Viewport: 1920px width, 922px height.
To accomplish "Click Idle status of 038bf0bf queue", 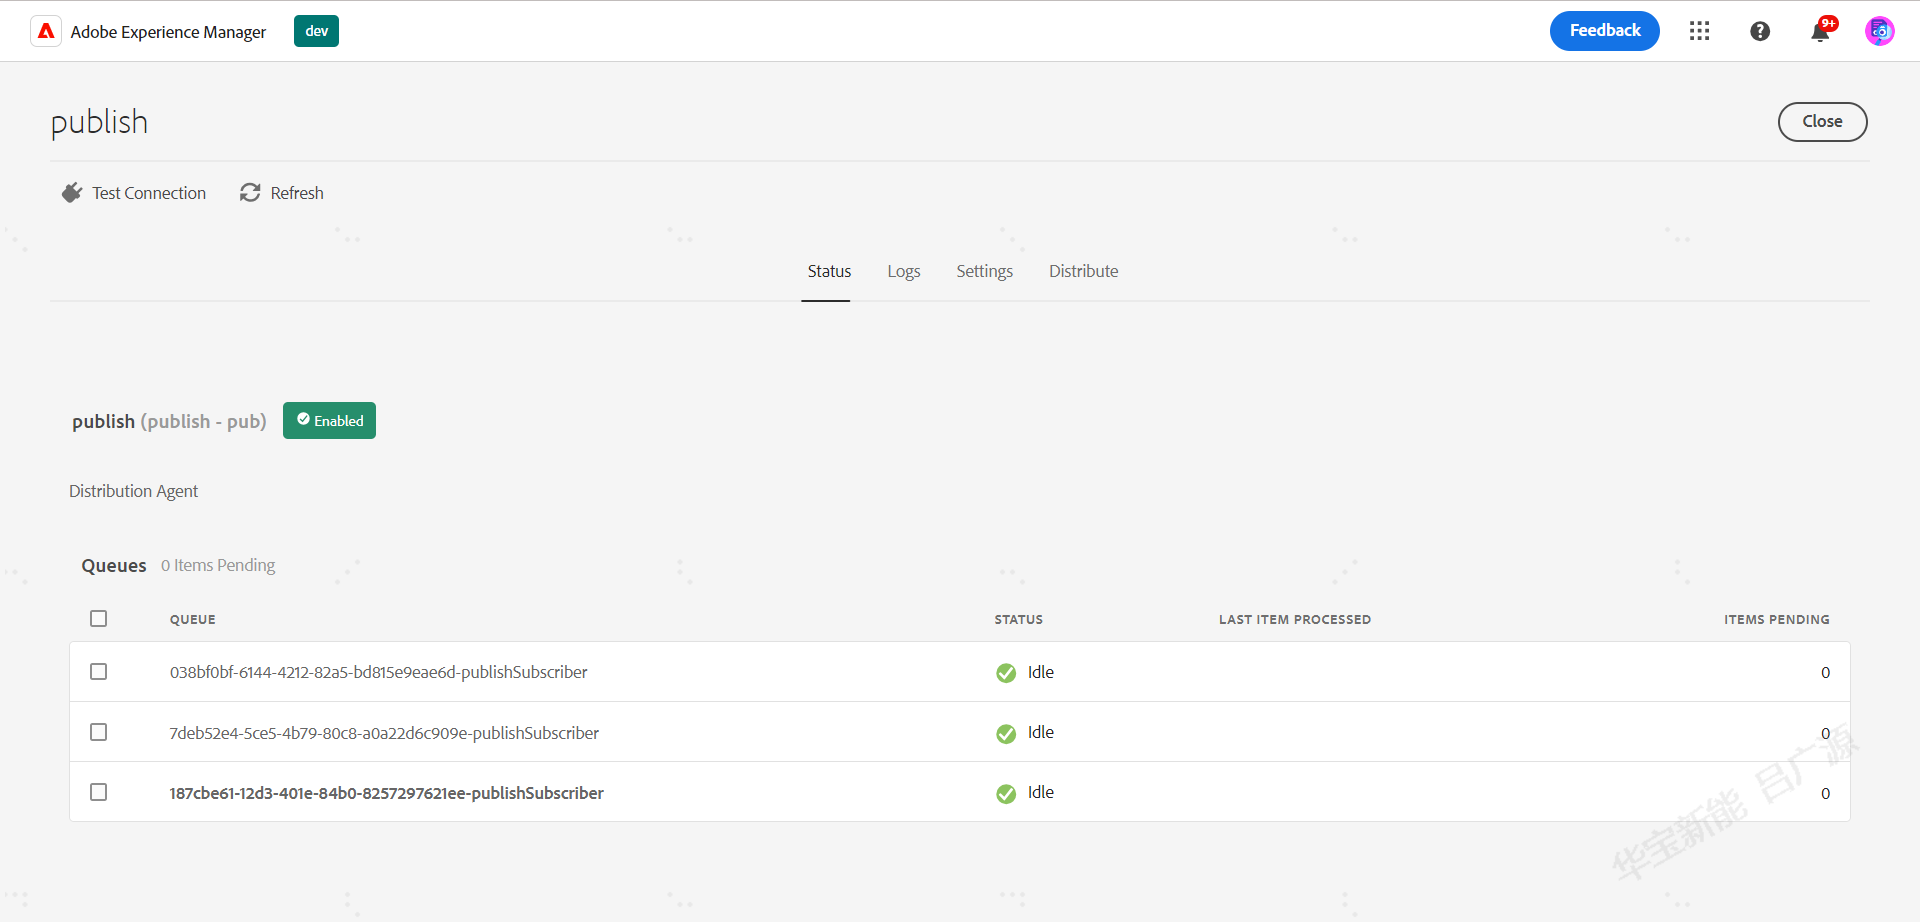I will [x=1041, y=672].
